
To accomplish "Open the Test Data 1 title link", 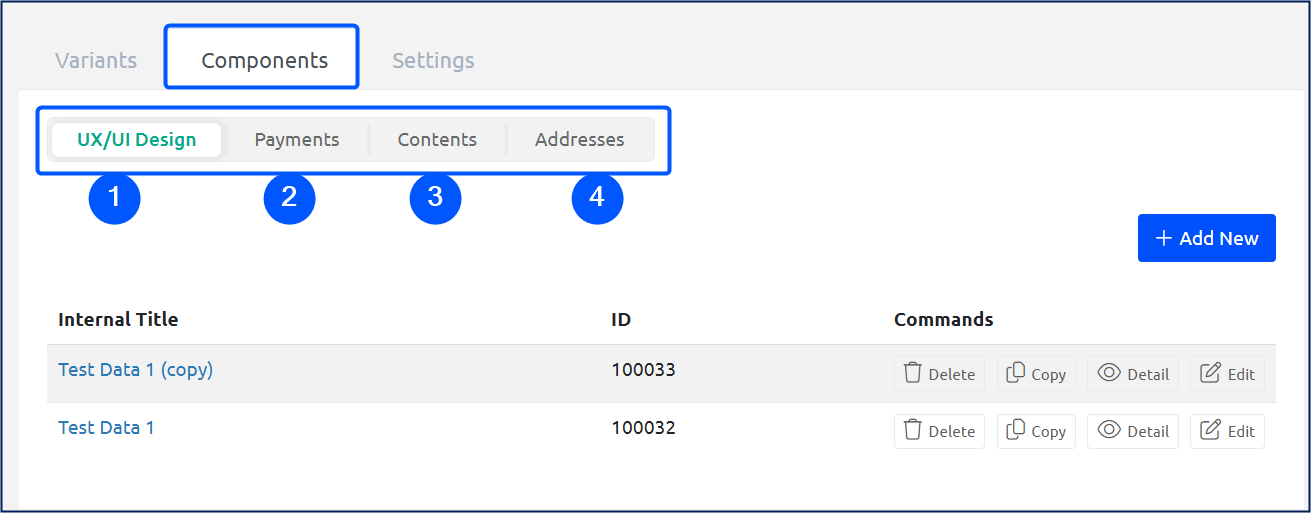I will pyautogui.click(x=106, y=428).
